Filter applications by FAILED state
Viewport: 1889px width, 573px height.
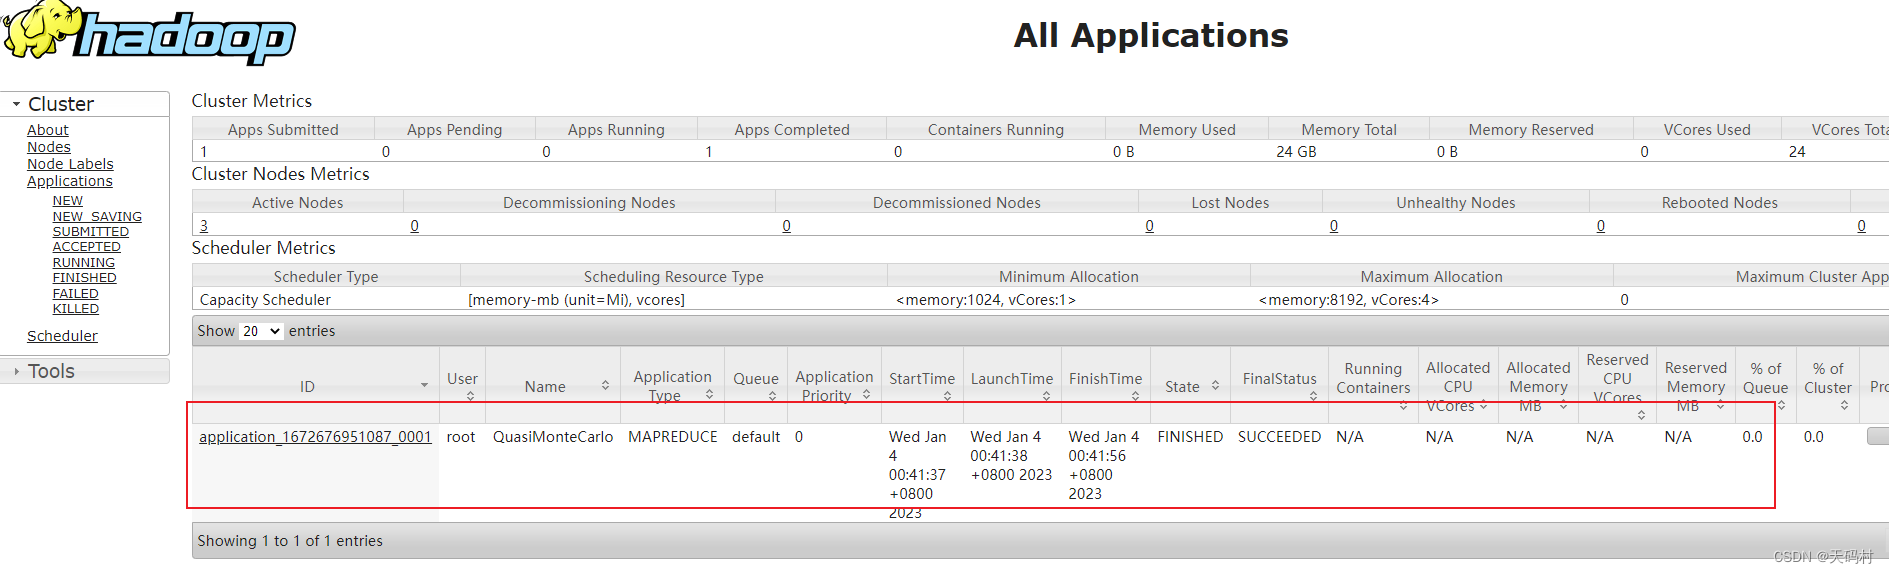point(76,294)
